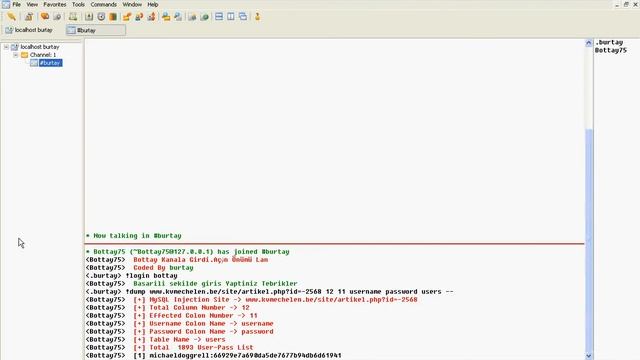Screen dimensions: 640x360
Task: Click the DCC Chat toolbar icon
Action: [139, 17]
